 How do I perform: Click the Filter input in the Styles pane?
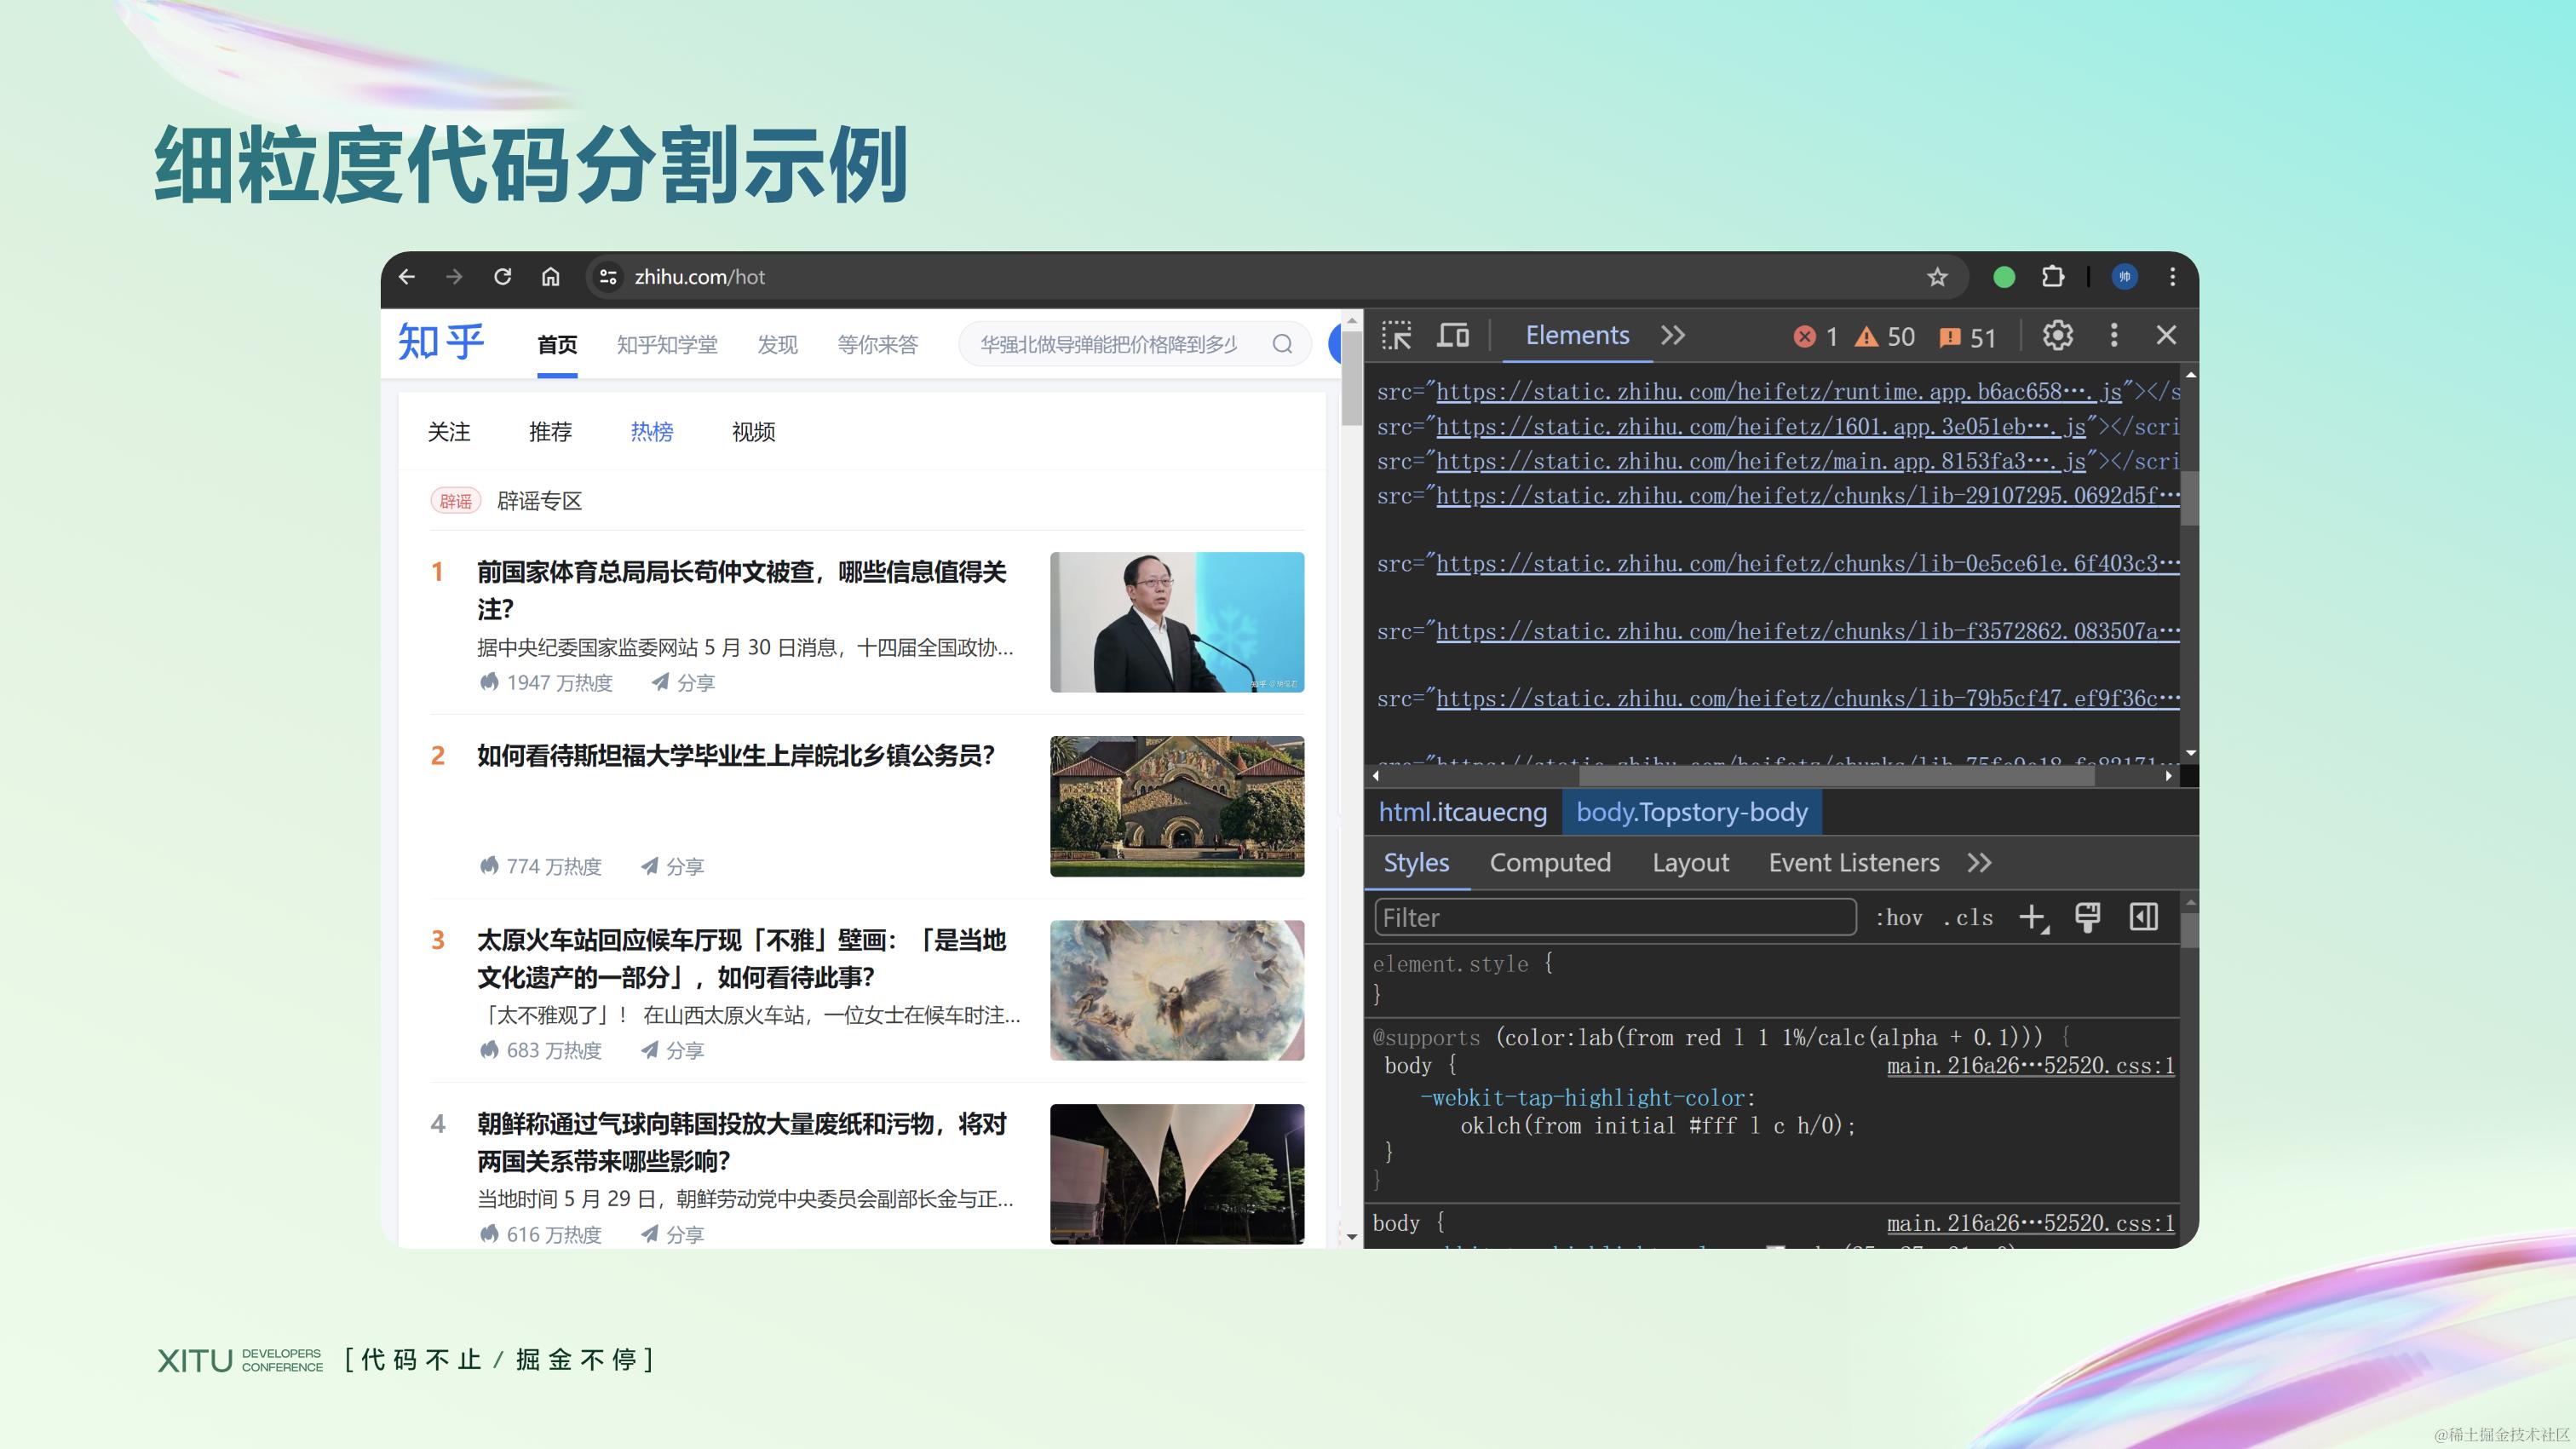point(1612,917)
